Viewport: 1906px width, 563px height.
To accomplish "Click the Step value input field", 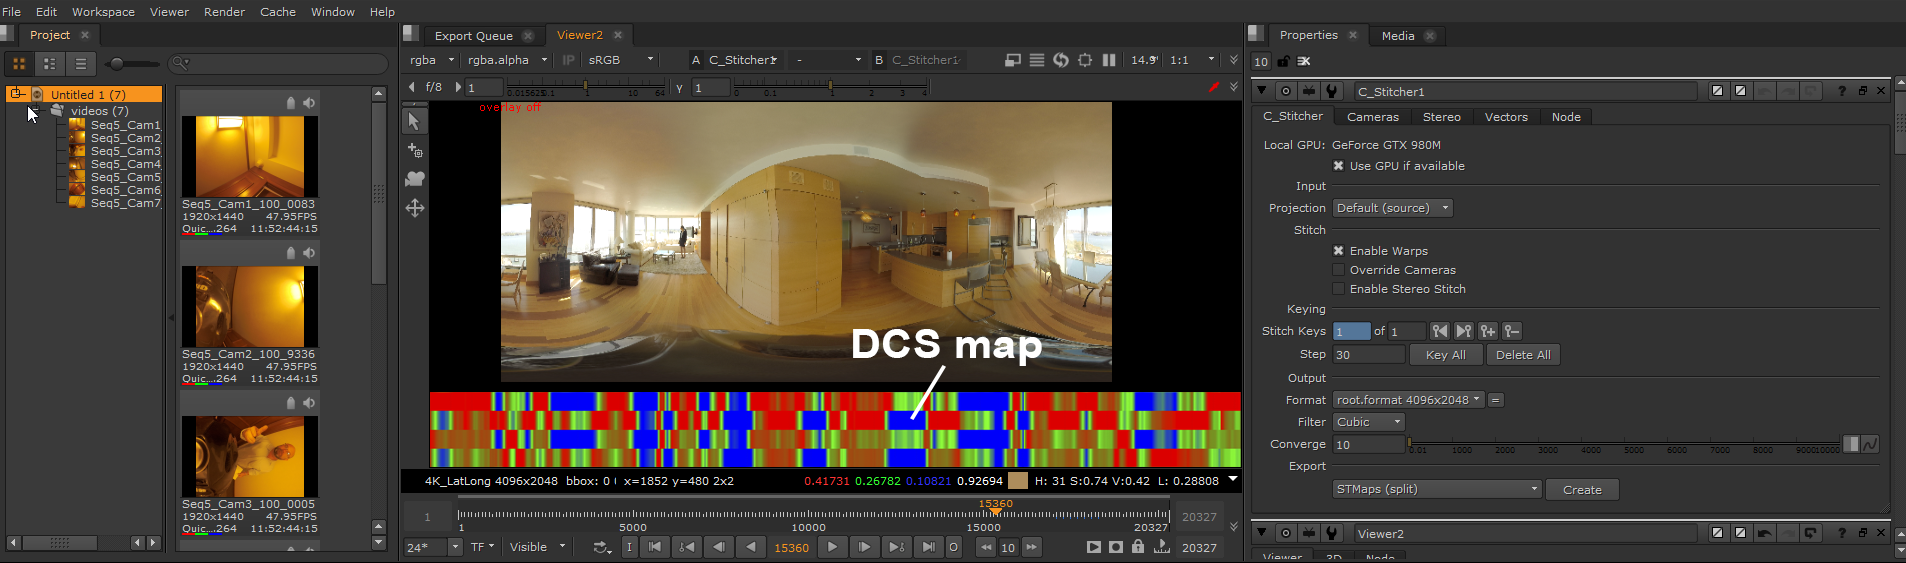I will (1368, 355).
